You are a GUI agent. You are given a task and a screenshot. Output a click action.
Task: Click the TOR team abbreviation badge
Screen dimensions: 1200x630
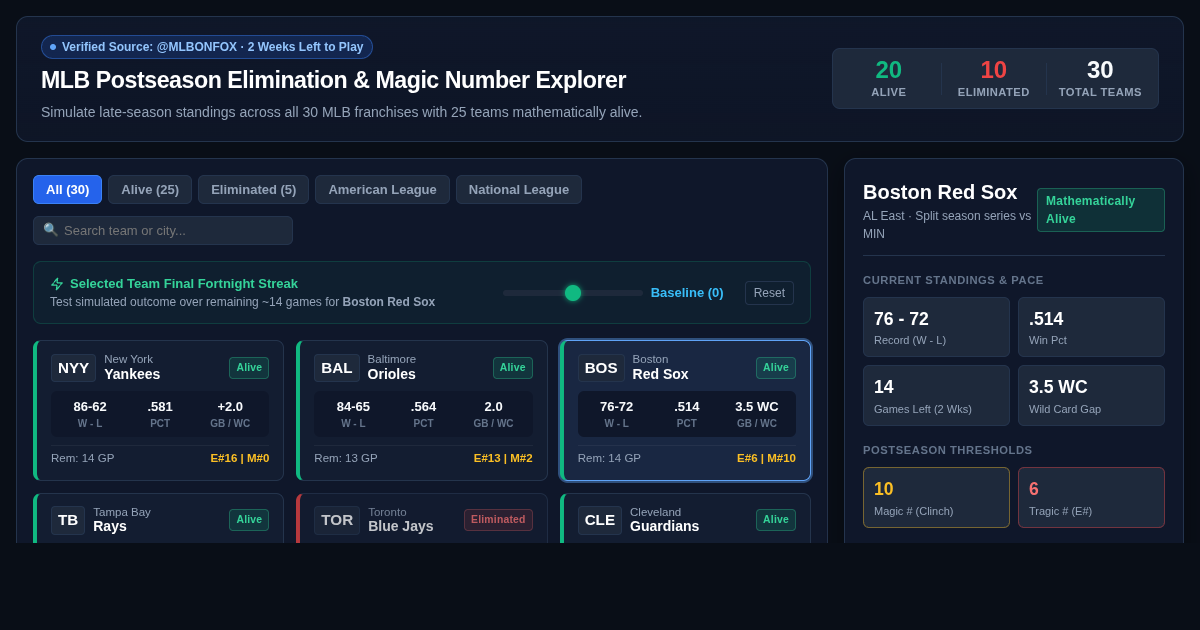pos(337,520)
